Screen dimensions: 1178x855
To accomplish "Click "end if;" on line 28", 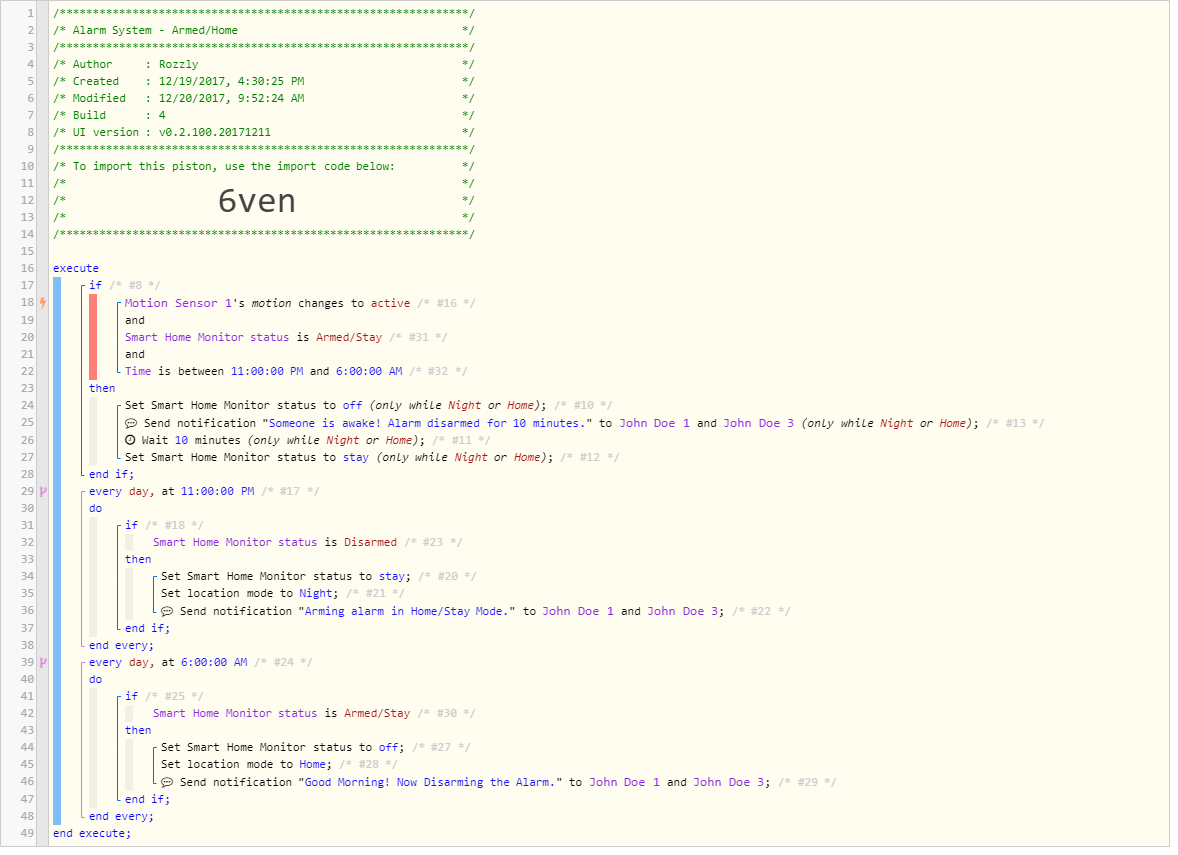I will (111, 475).
